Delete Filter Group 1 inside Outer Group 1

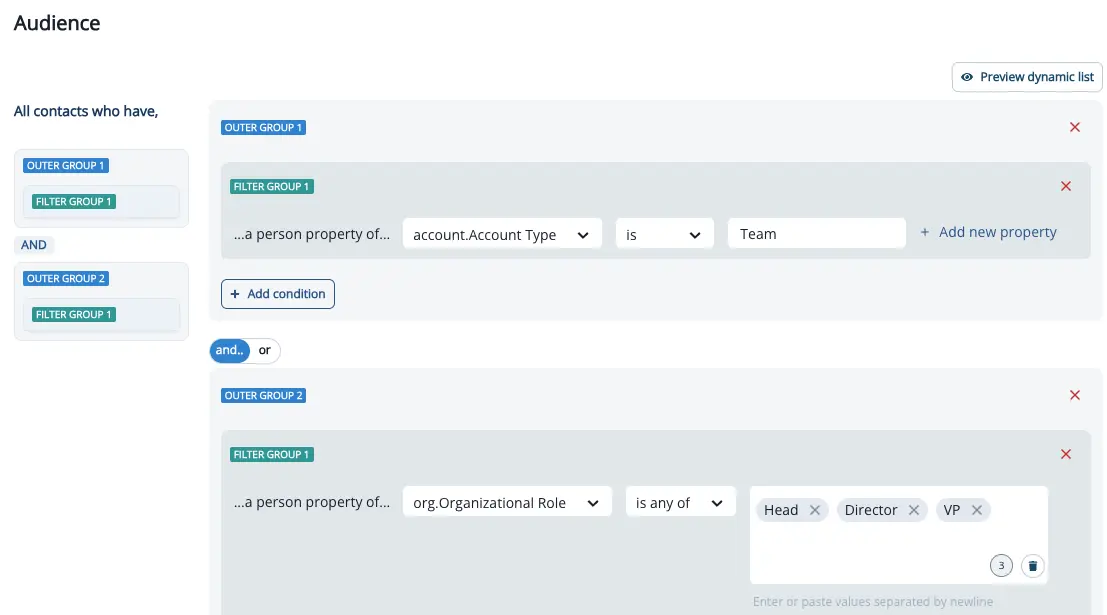[1065, 186]
